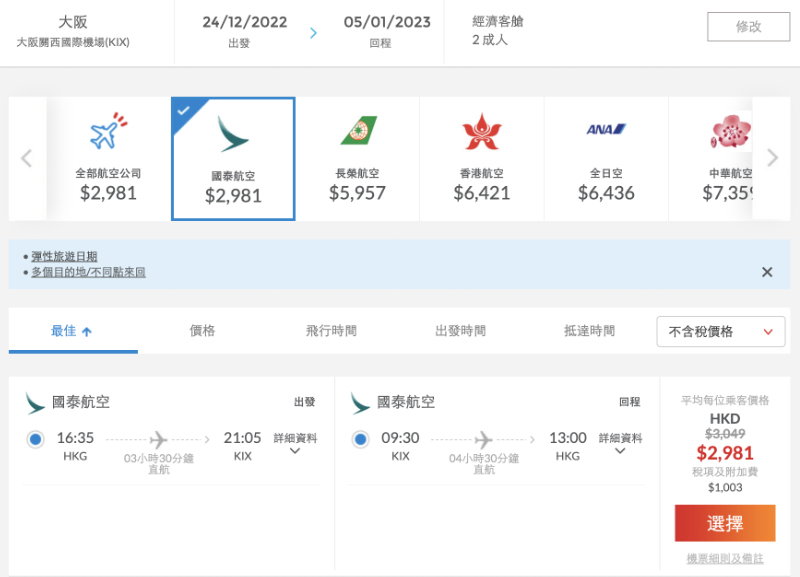Click the 修改 (modify search) button
Screen dimensions: 800x577
coord(748,27)
